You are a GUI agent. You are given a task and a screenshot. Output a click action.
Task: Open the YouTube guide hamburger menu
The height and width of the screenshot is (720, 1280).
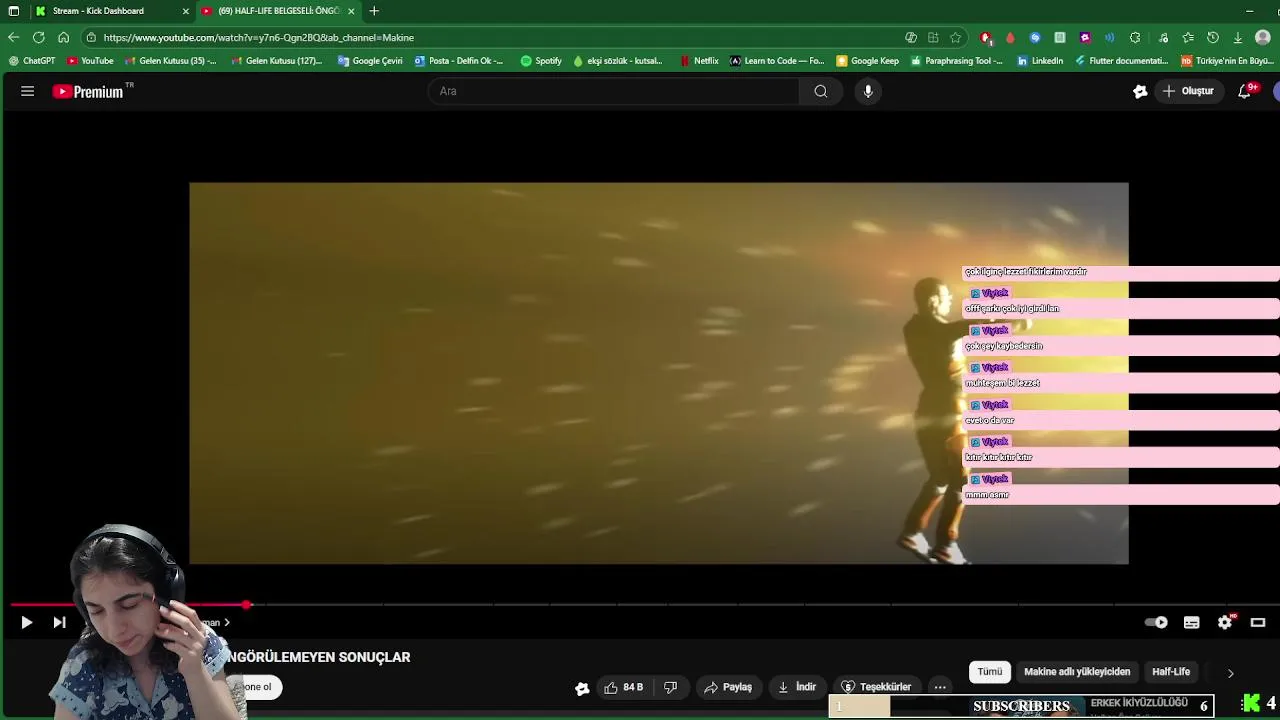[x=28, y=91]
